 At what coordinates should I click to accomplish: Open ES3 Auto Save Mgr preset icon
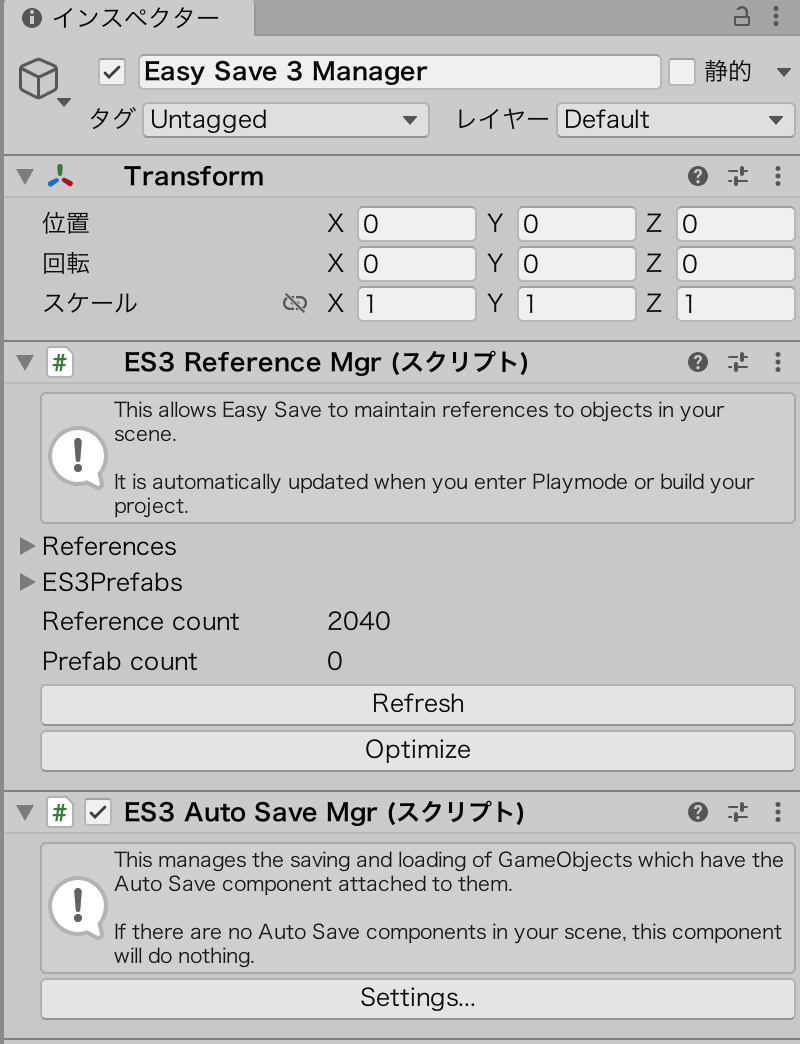(738, 812)
